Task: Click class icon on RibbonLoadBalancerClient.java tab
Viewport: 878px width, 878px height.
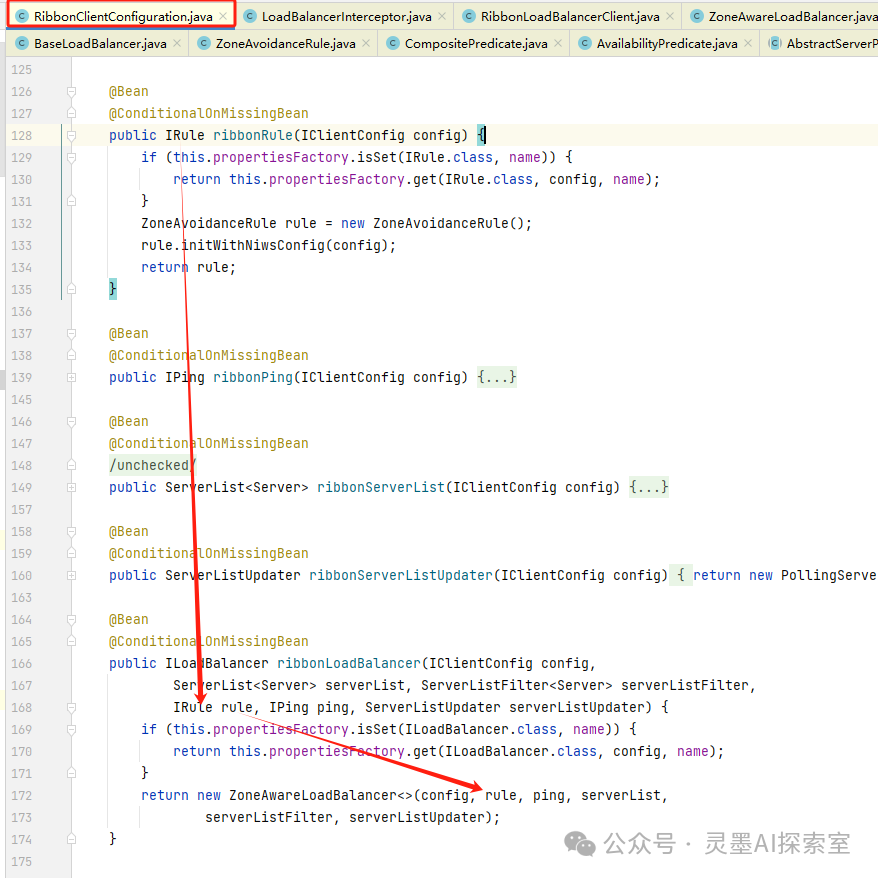Action: tap(469, 17)
